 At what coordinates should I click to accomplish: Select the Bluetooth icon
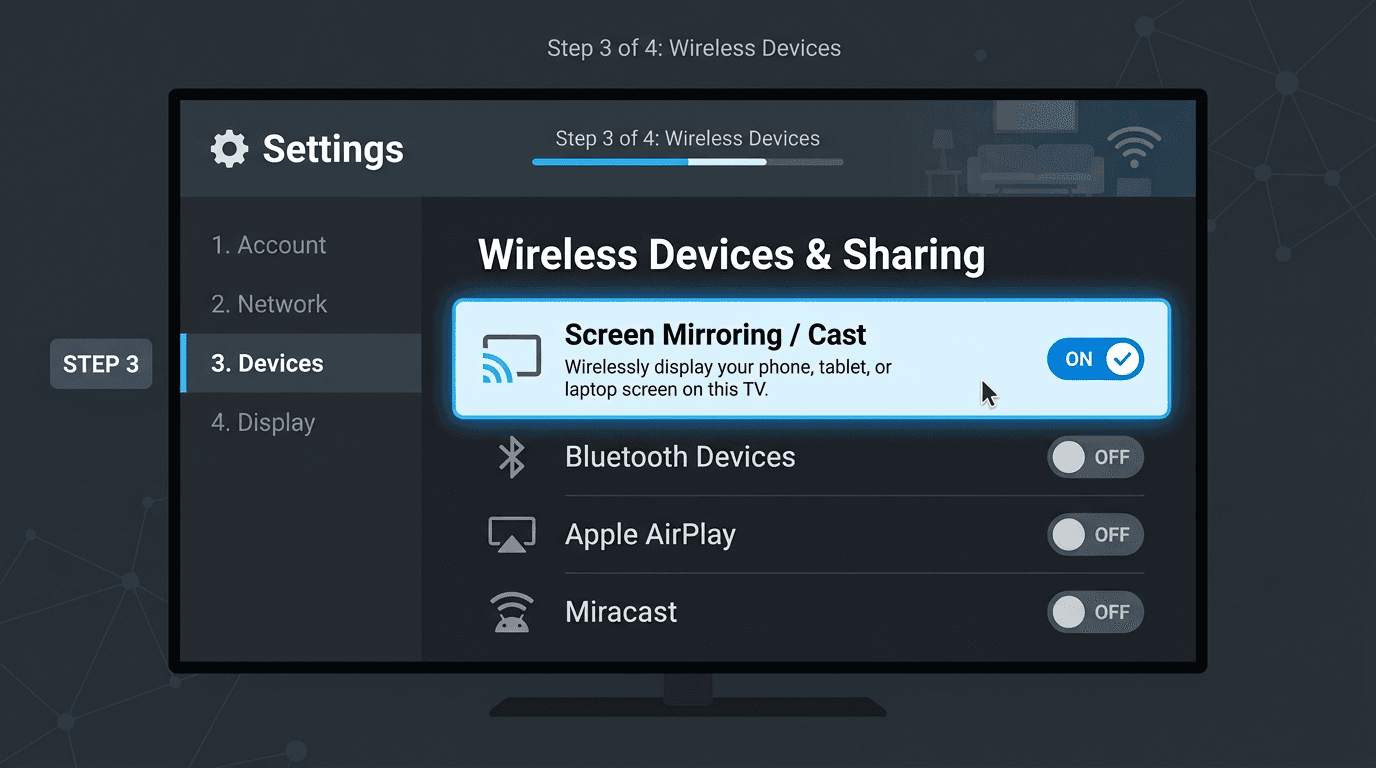click(512, 456)
